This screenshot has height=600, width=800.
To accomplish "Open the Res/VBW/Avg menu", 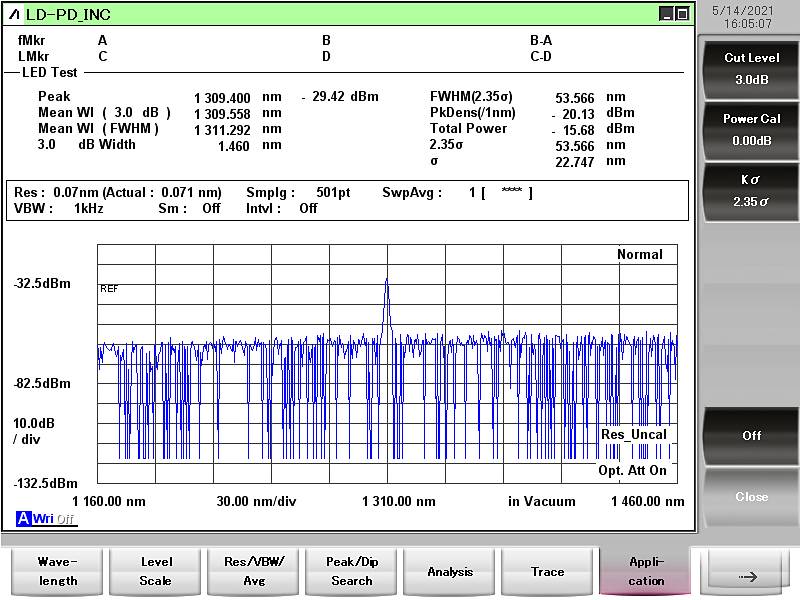I will click(x=253, y=571).
